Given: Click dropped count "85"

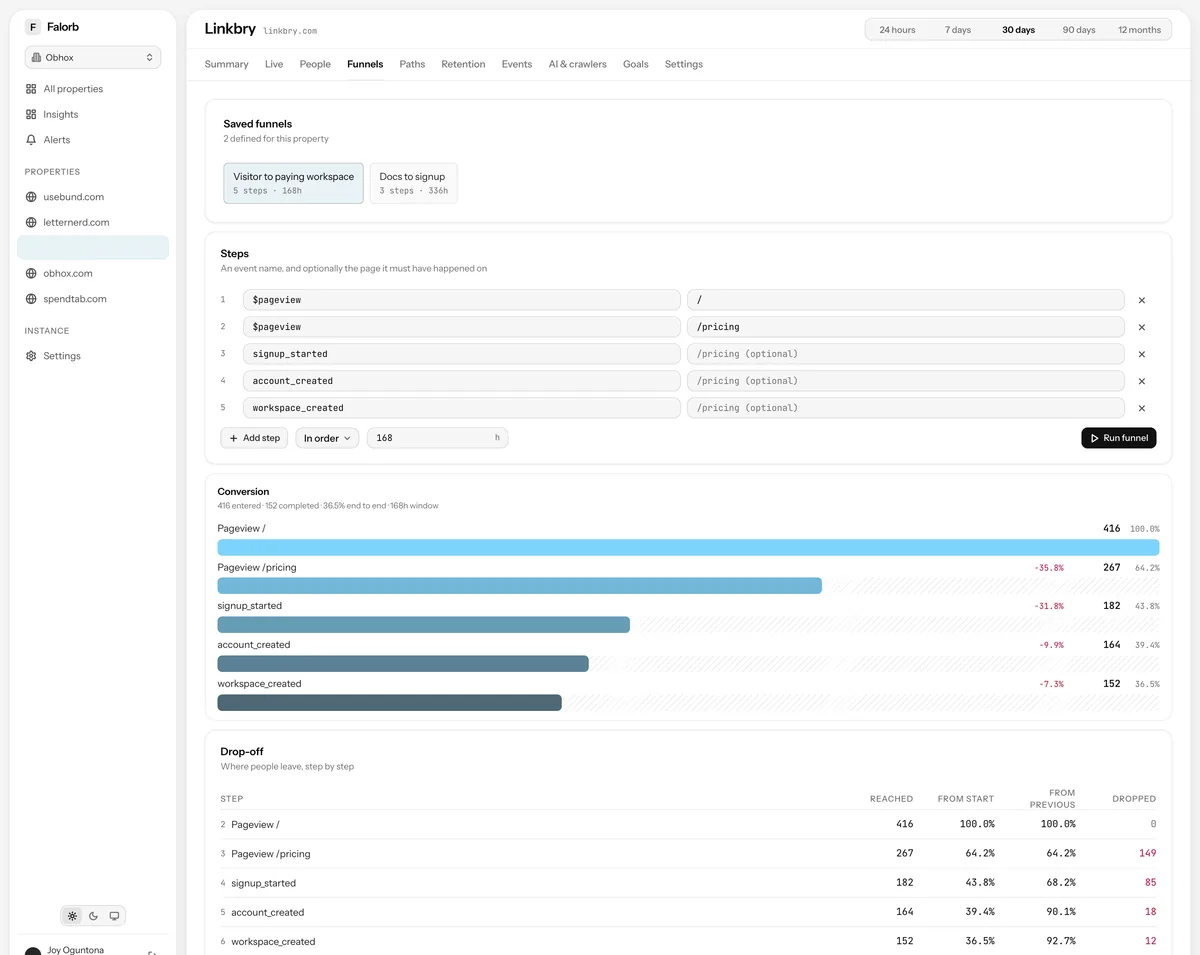Looking at the screenshot, I should tap(1150, 883).
